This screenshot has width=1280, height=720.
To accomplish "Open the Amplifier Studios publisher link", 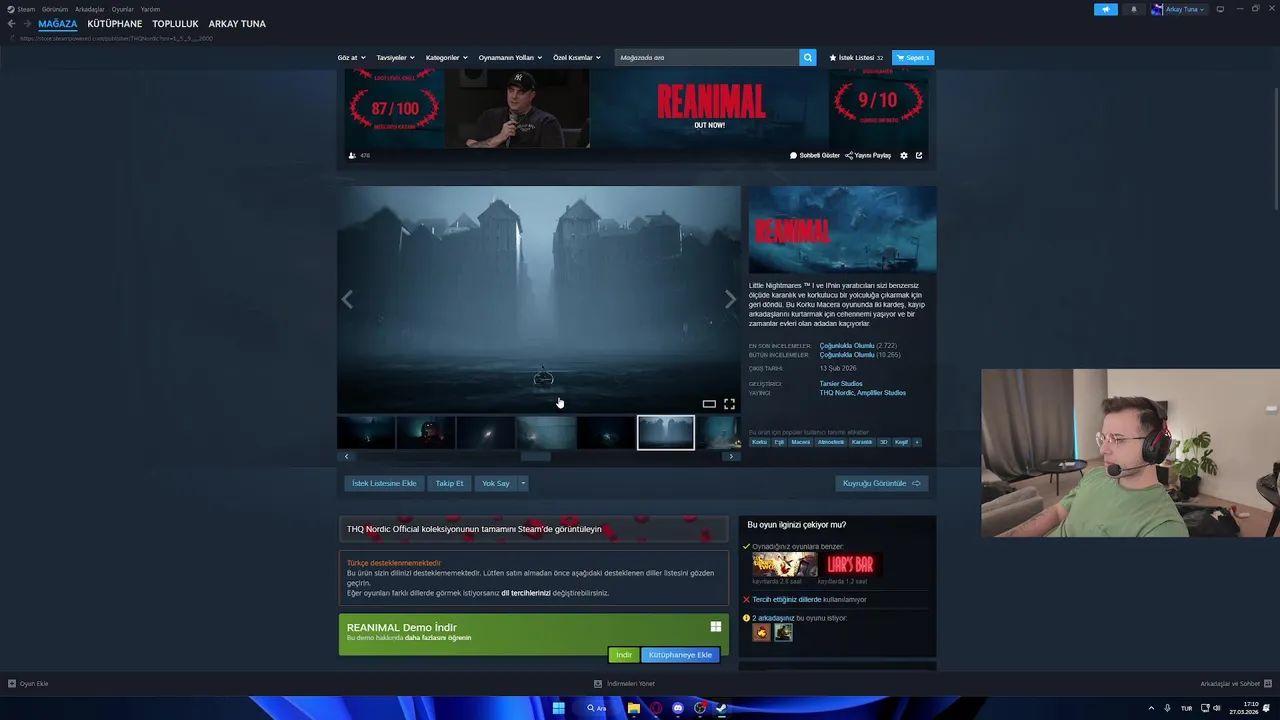I will coord(882,393).
